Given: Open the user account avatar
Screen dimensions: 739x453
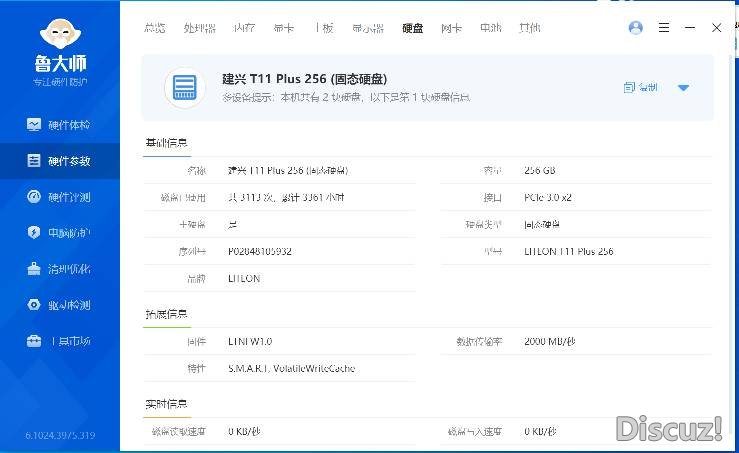Looking at the screenshot, I should point(635,28).
